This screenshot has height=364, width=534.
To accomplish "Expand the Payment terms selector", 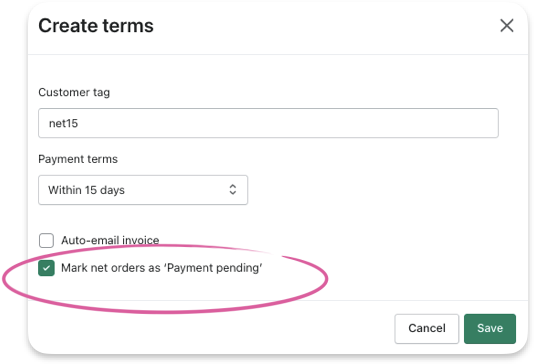I will tap(143, 190).
